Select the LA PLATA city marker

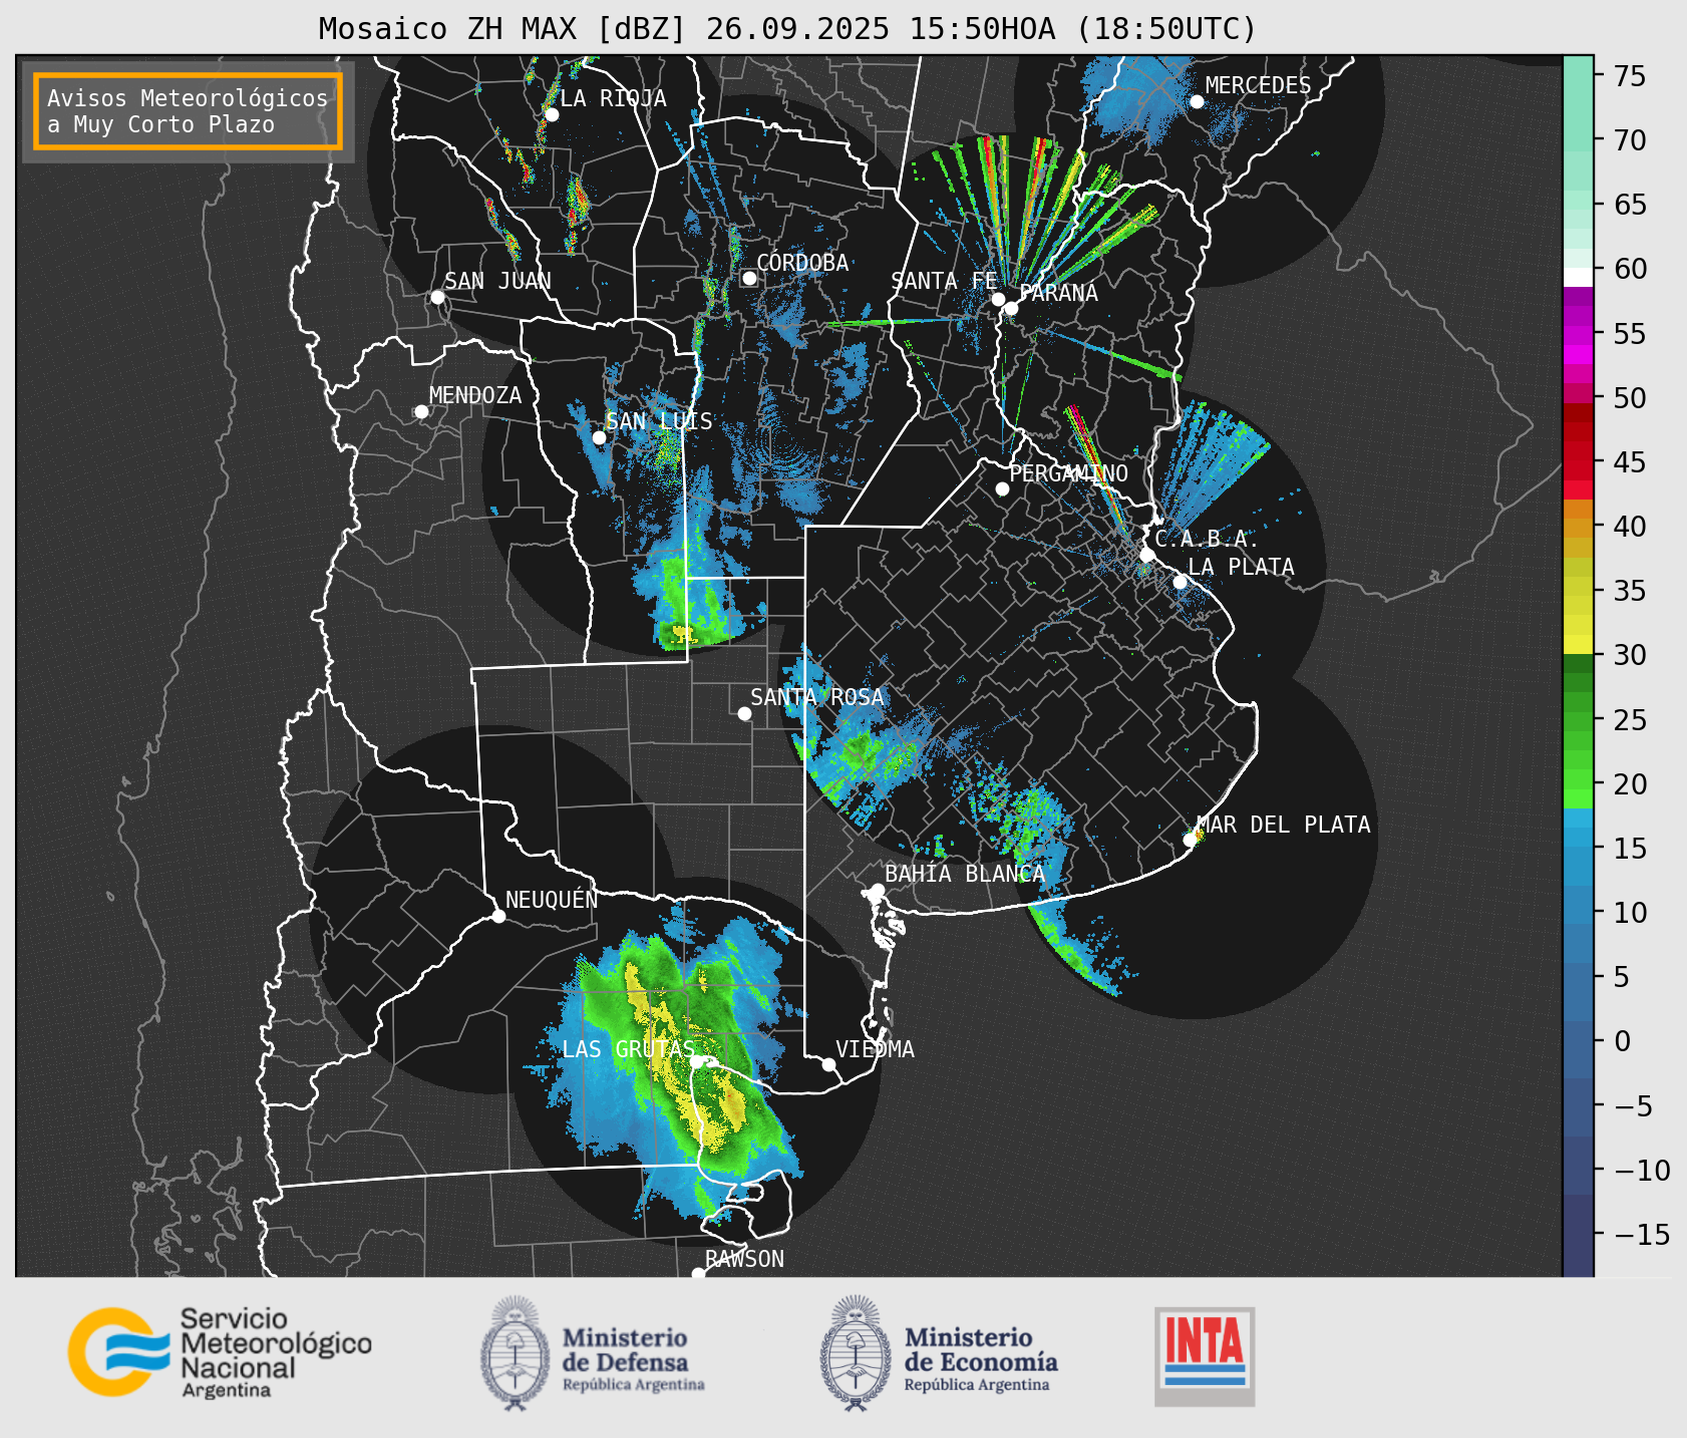tap(1180, 582)
